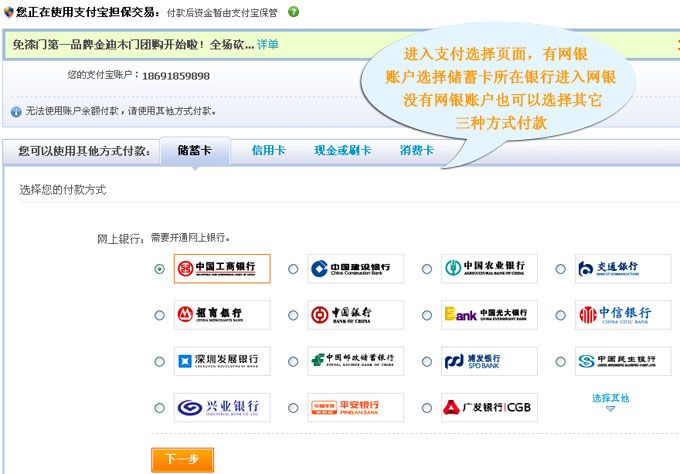The image size is (680, 474).
Task: Choose the 中国民生银行 radio button
Action: pos(560,362)
